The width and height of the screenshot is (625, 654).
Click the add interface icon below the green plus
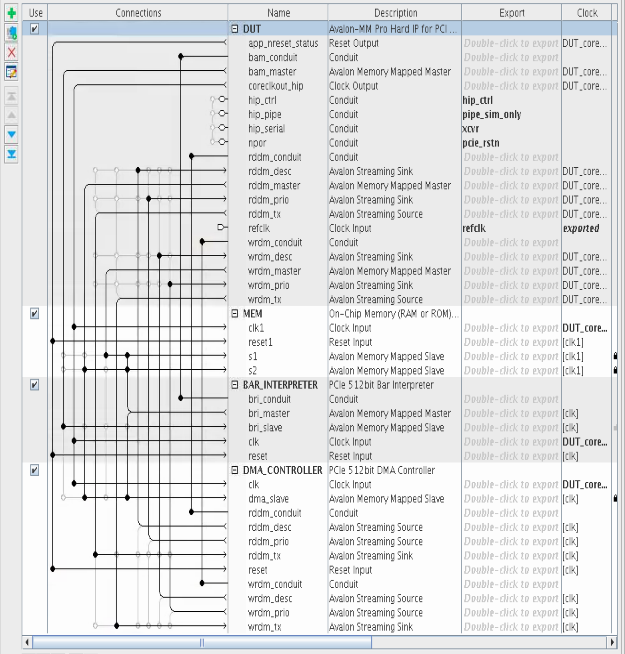click(11, 33)
